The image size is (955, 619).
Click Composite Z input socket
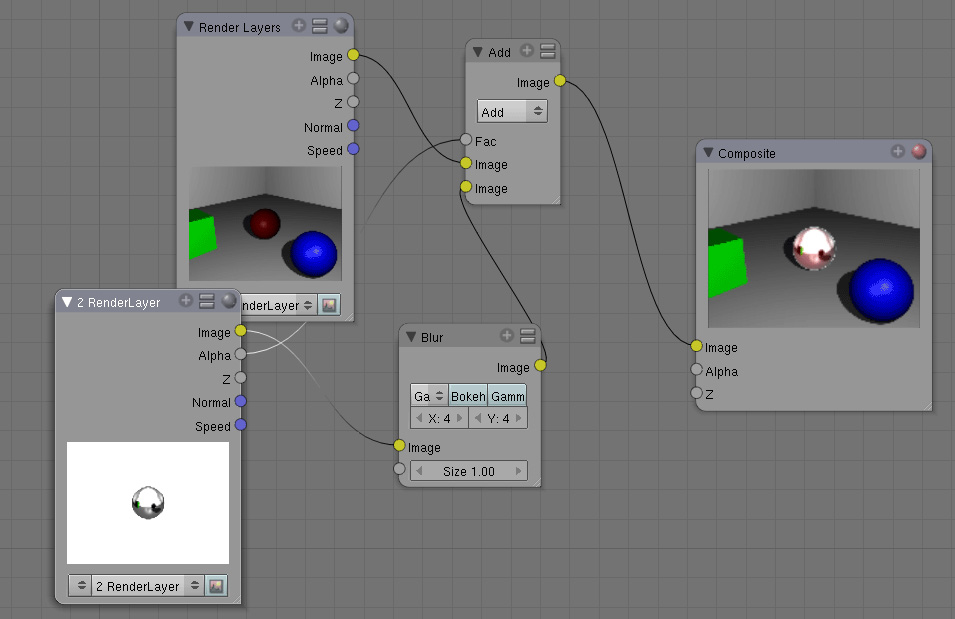coord(697,393)
